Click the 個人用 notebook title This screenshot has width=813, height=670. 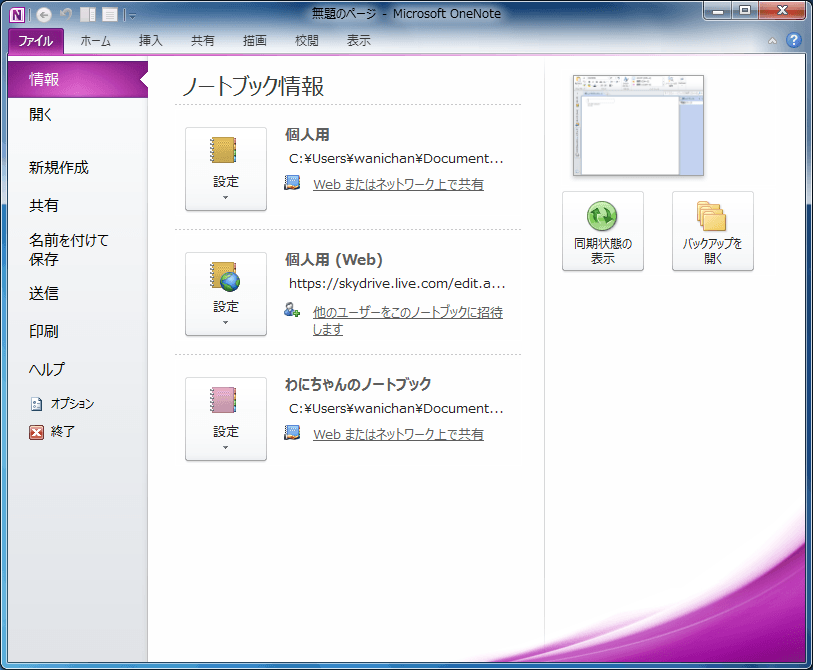[307, 135]
